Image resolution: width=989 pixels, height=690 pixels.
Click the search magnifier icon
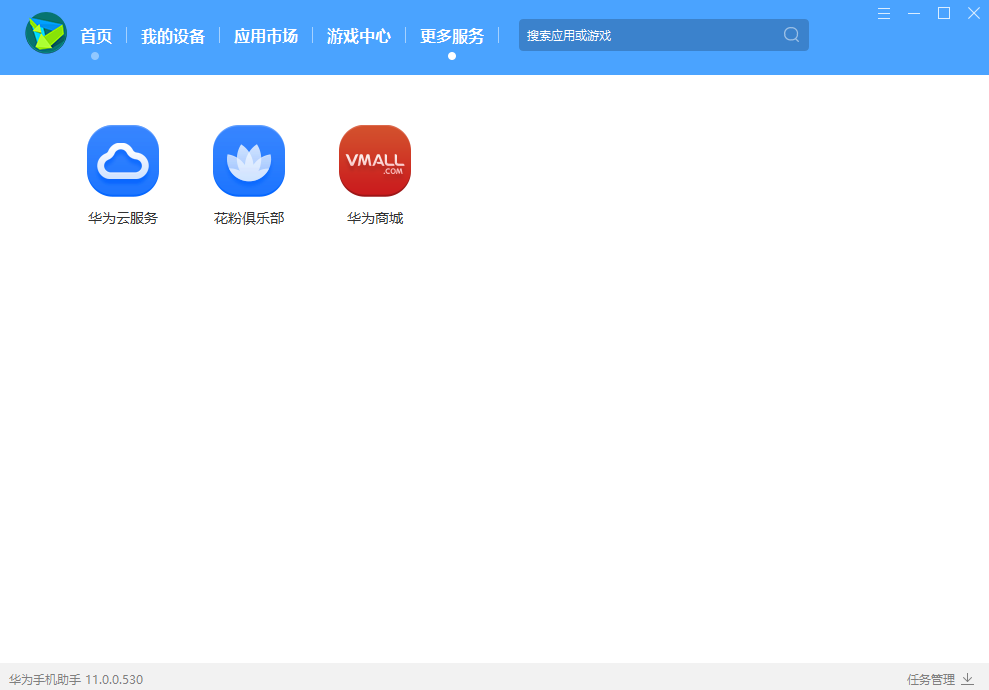792,35
